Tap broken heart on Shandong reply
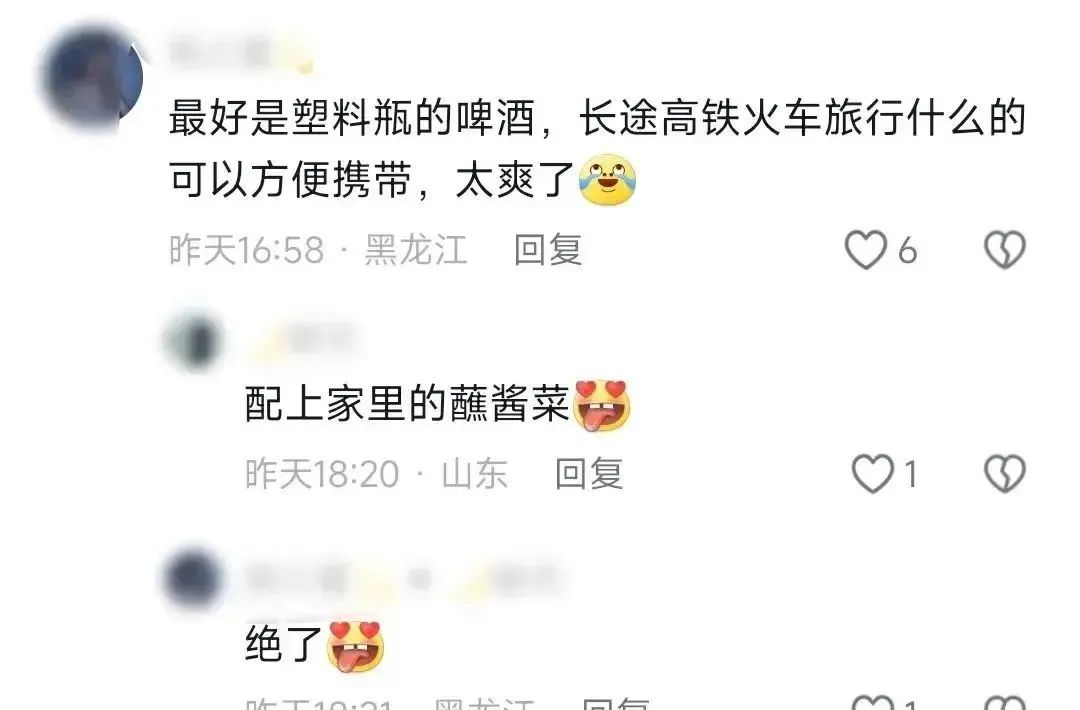 click(1005, 474)
